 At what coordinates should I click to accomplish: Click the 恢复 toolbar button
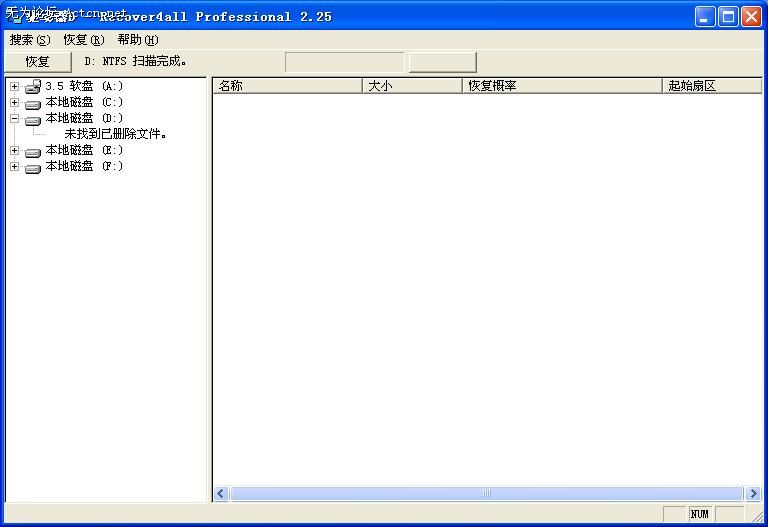coord(37,62)
